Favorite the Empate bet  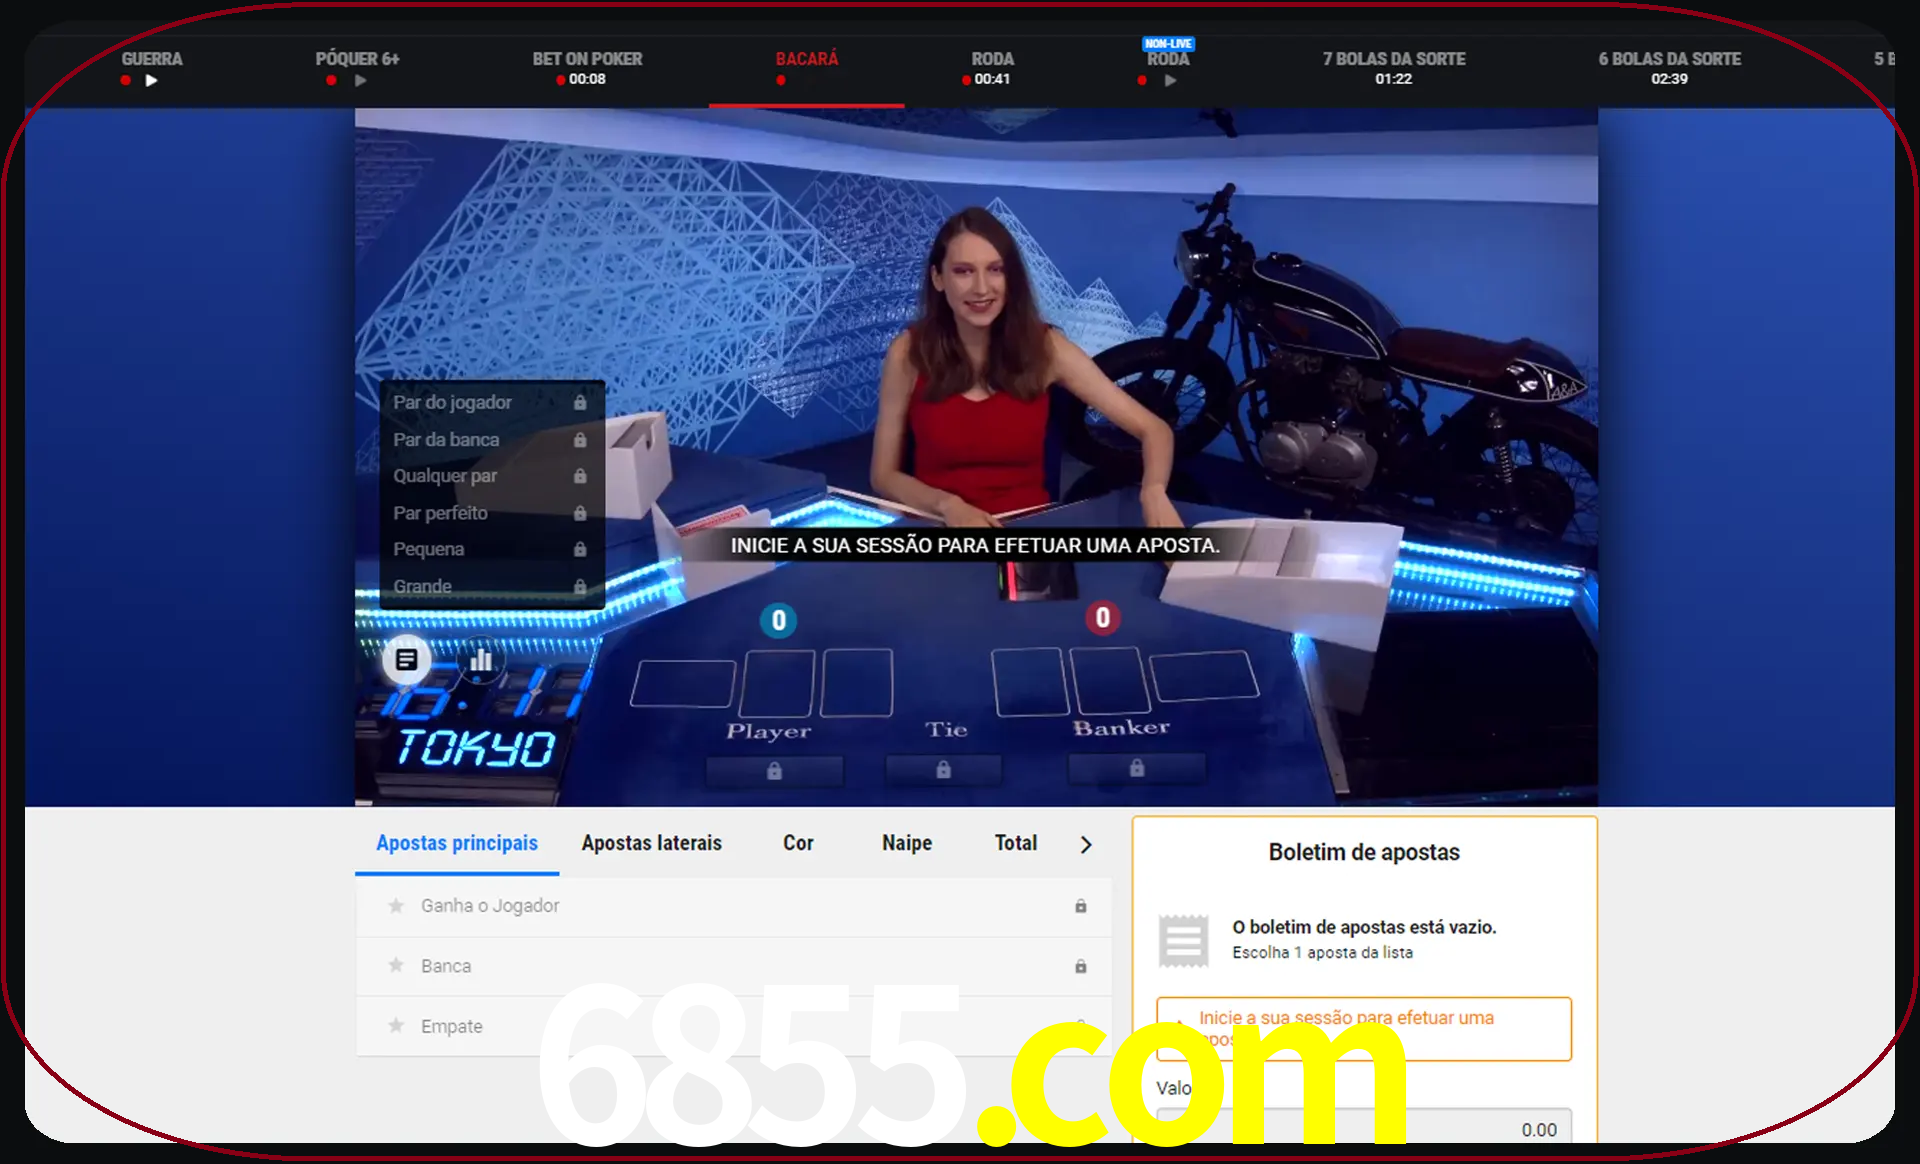(396, 1026)
